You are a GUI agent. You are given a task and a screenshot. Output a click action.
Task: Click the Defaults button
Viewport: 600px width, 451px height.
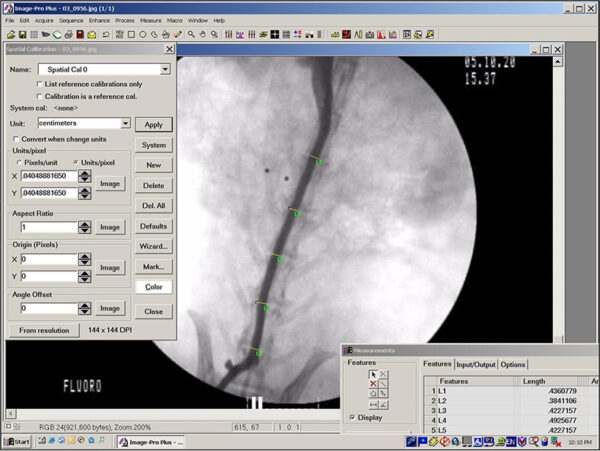(x=154, y=226)
